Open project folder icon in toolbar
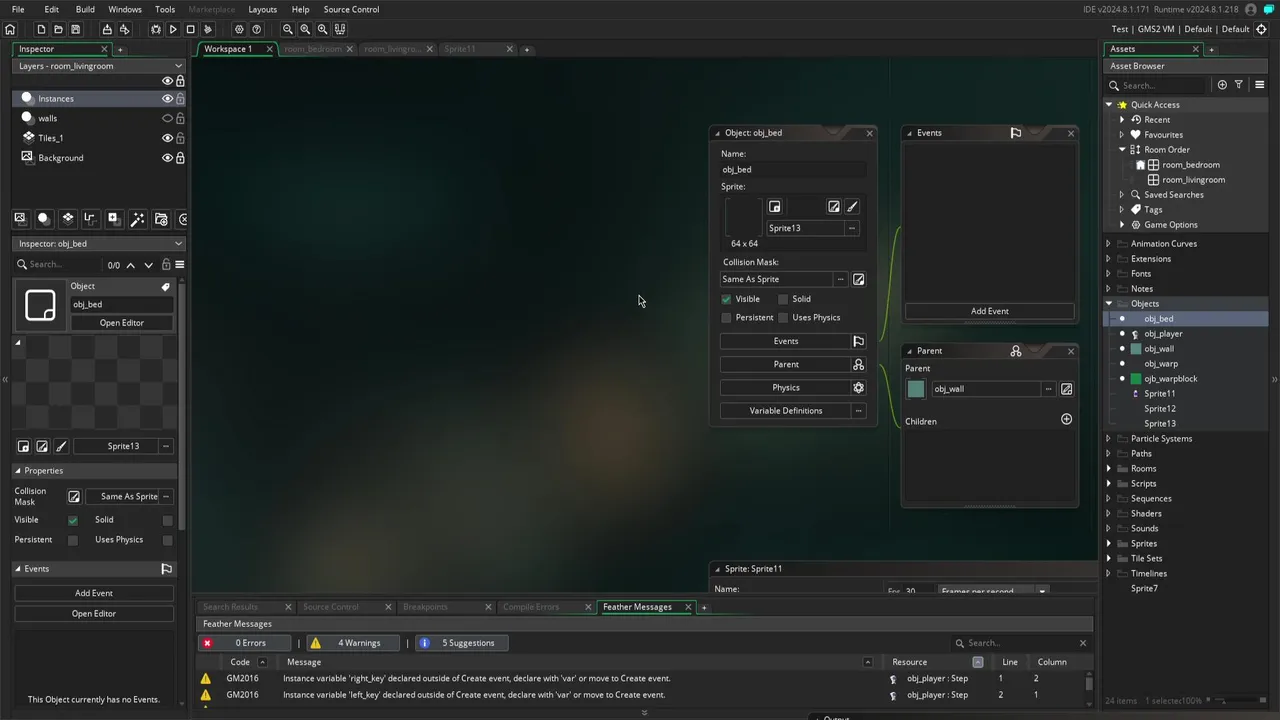 [58, 29]
